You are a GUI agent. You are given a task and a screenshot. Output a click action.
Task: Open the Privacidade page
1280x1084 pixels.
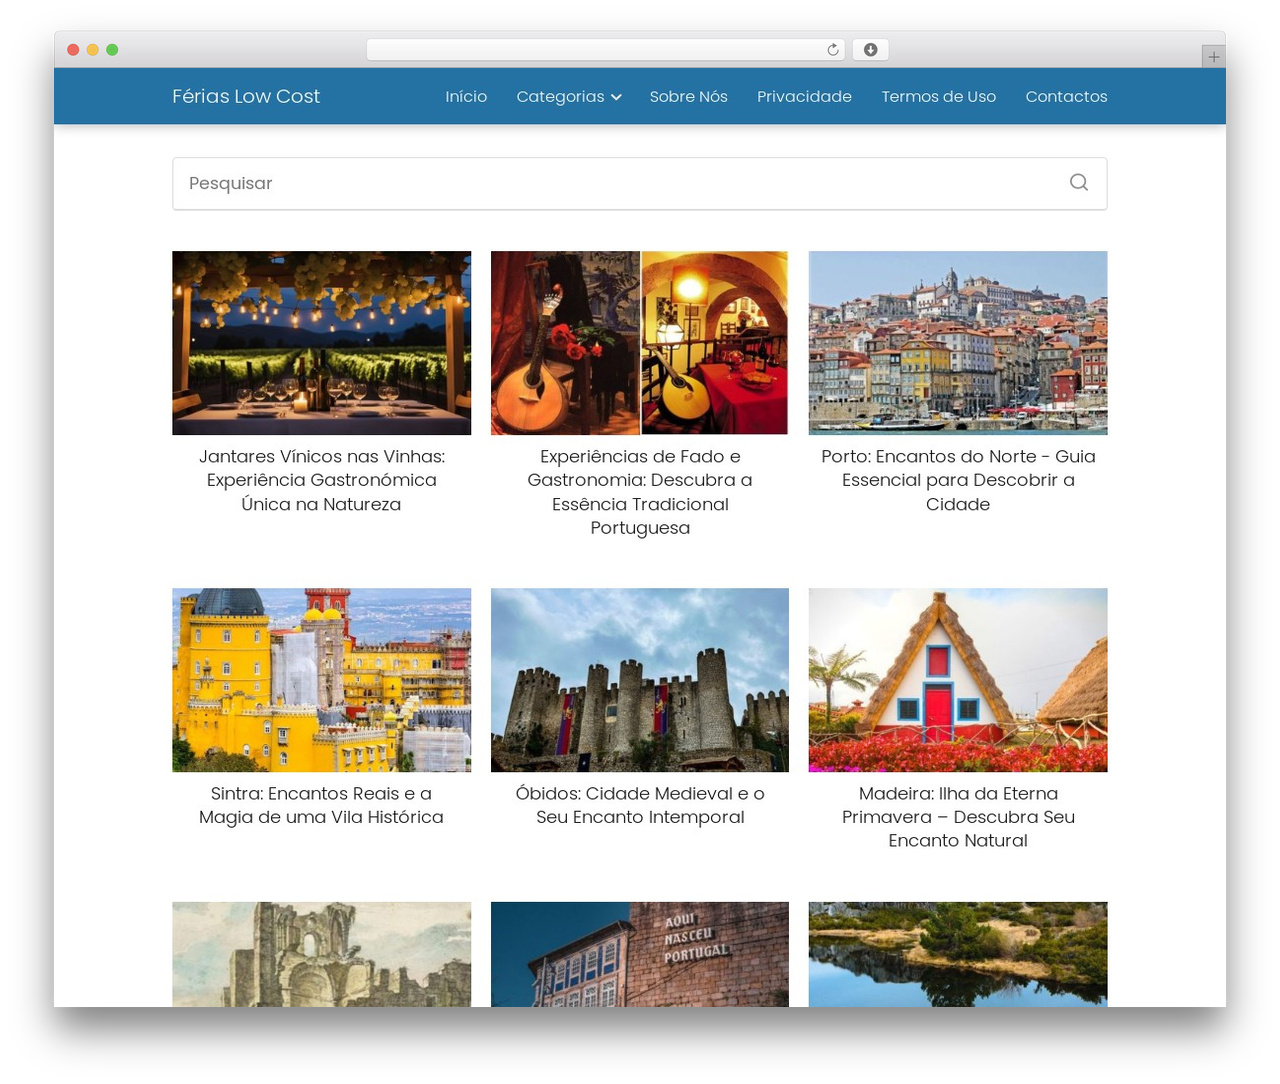click(x=804, y=96)
